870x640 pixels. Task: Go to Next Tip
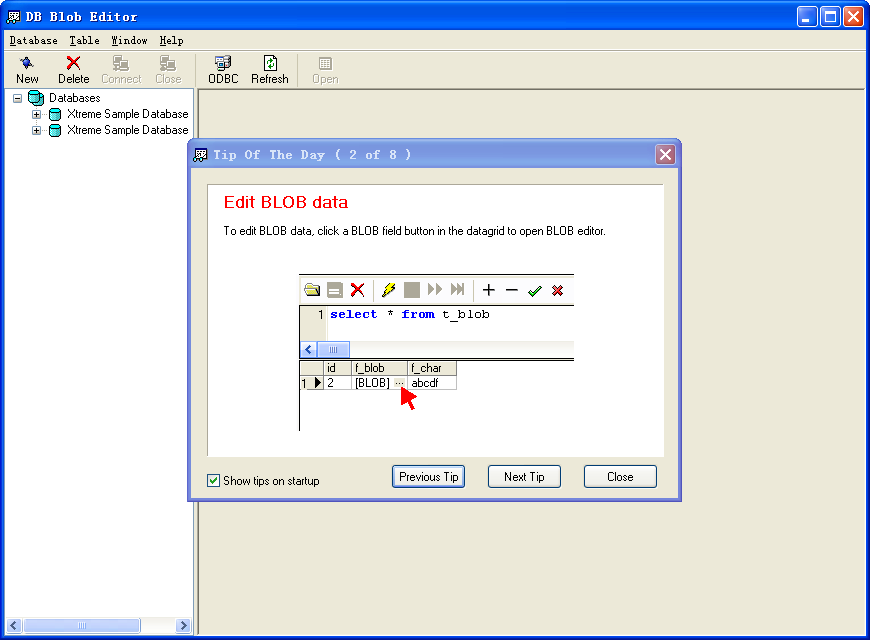[x=524, y=477]
